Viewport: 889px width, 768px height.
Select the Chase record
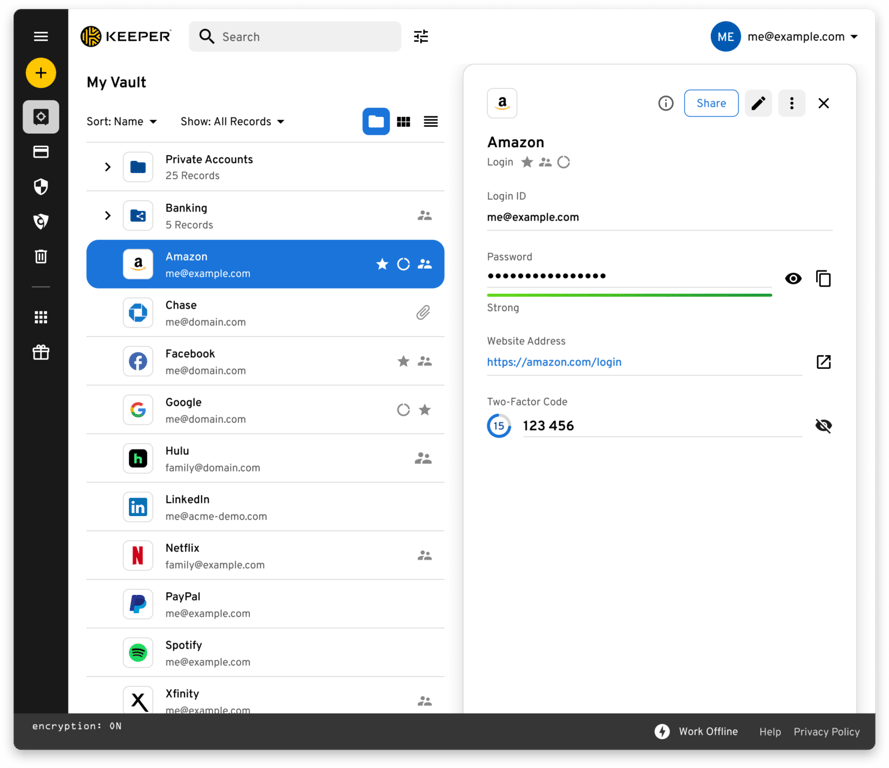pos(265,313)
